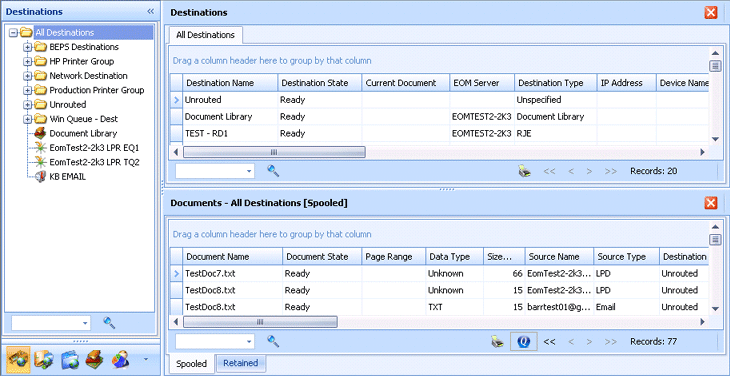
Task: Sort by Current Document column header
Action: coord(406,83)
